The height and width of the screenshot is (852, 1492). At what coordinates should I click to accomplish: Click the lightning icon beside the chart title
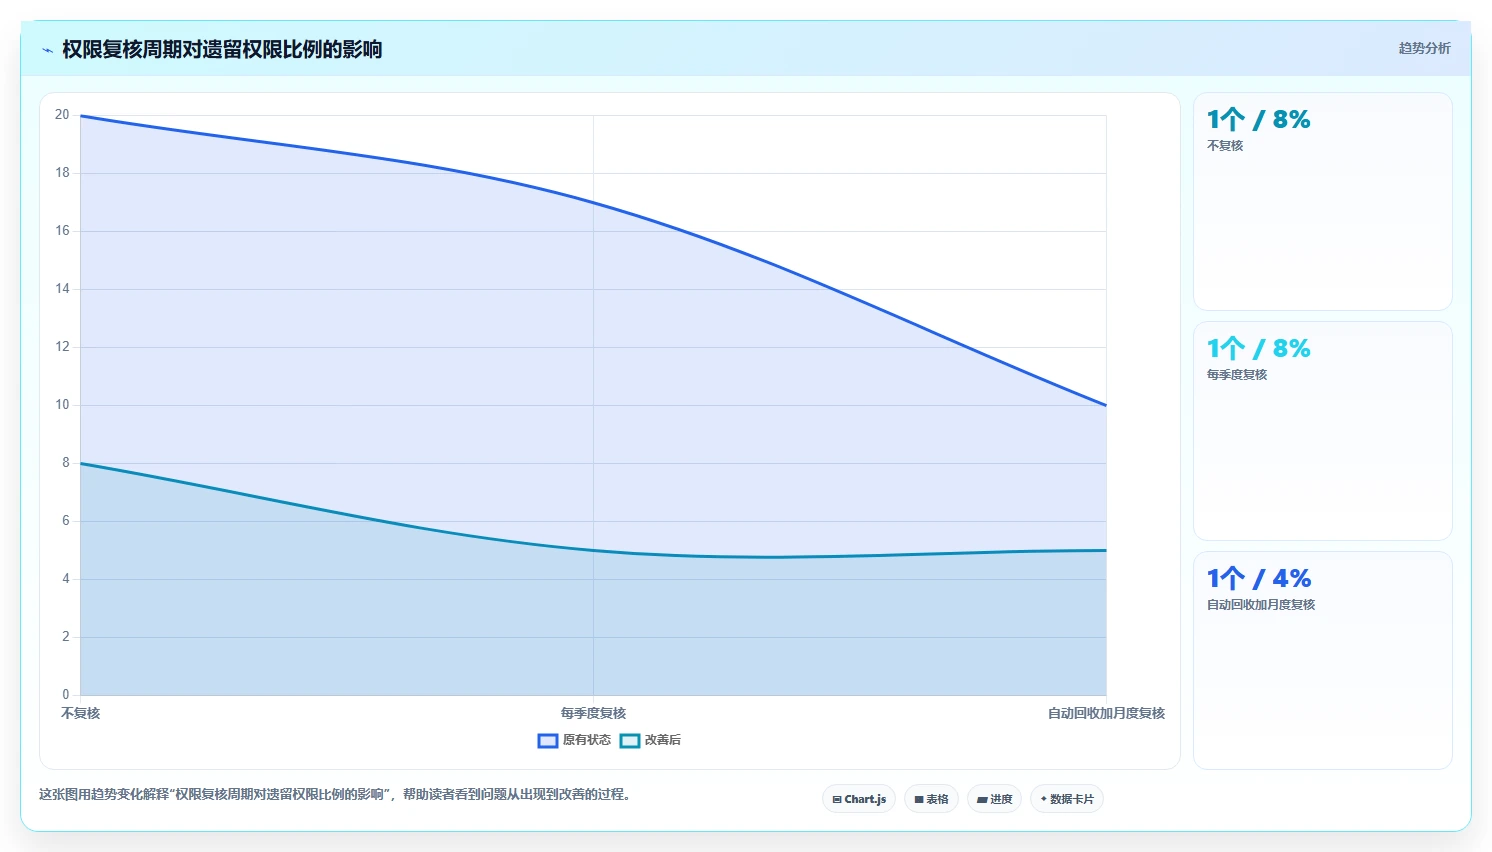pos(47,50)
